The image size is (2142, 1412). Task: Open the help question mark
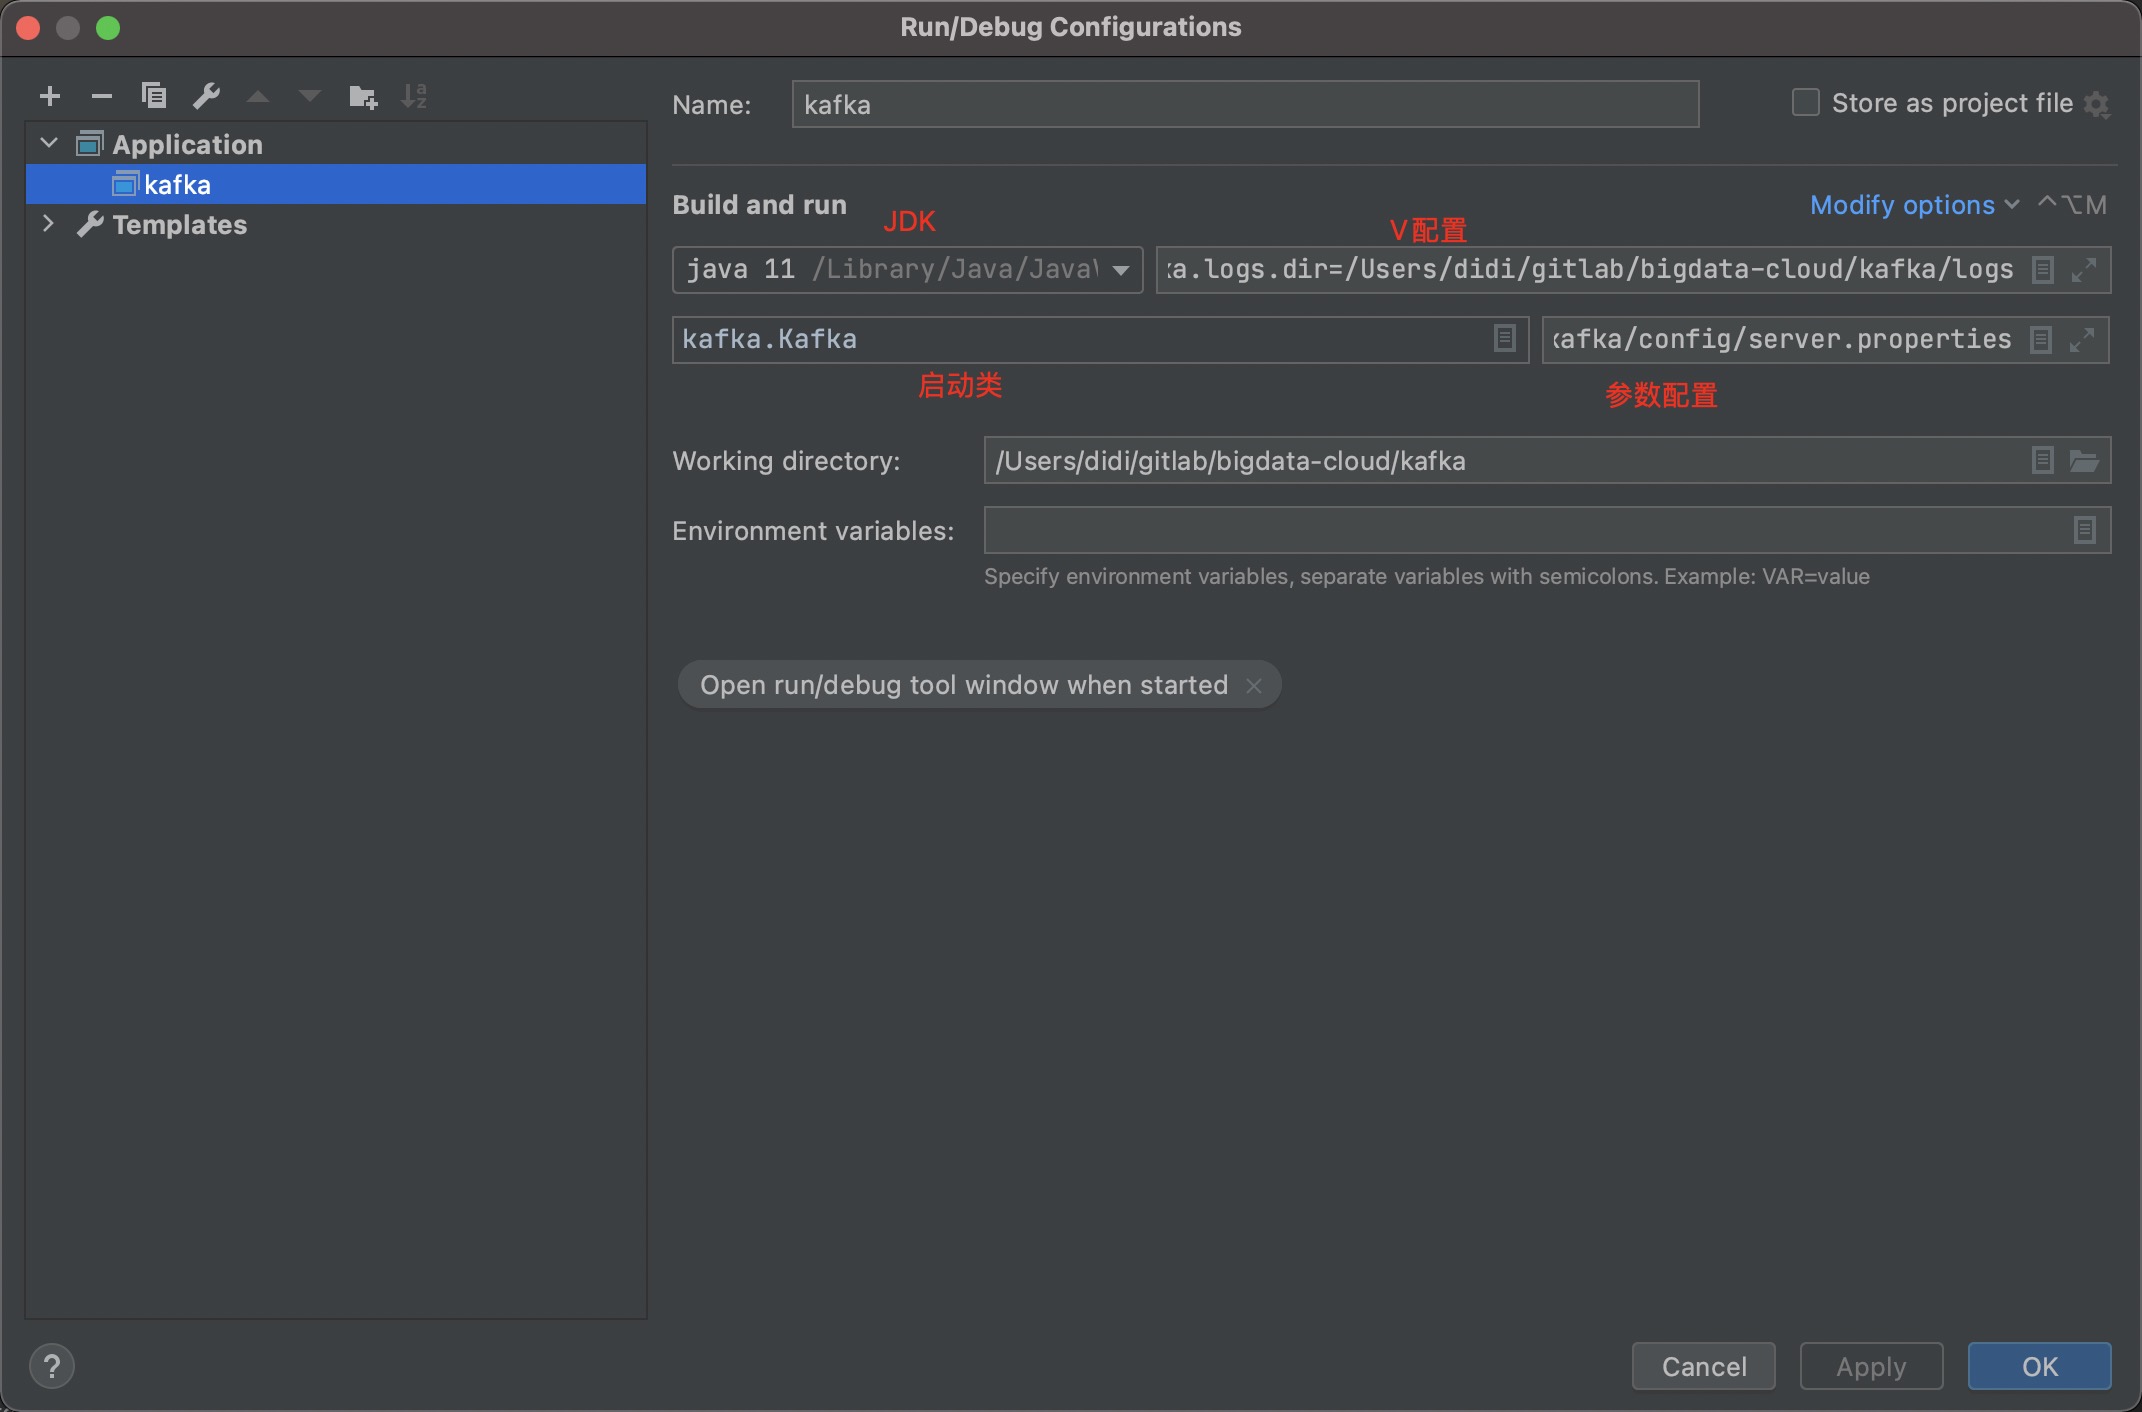coord(53,1365)
